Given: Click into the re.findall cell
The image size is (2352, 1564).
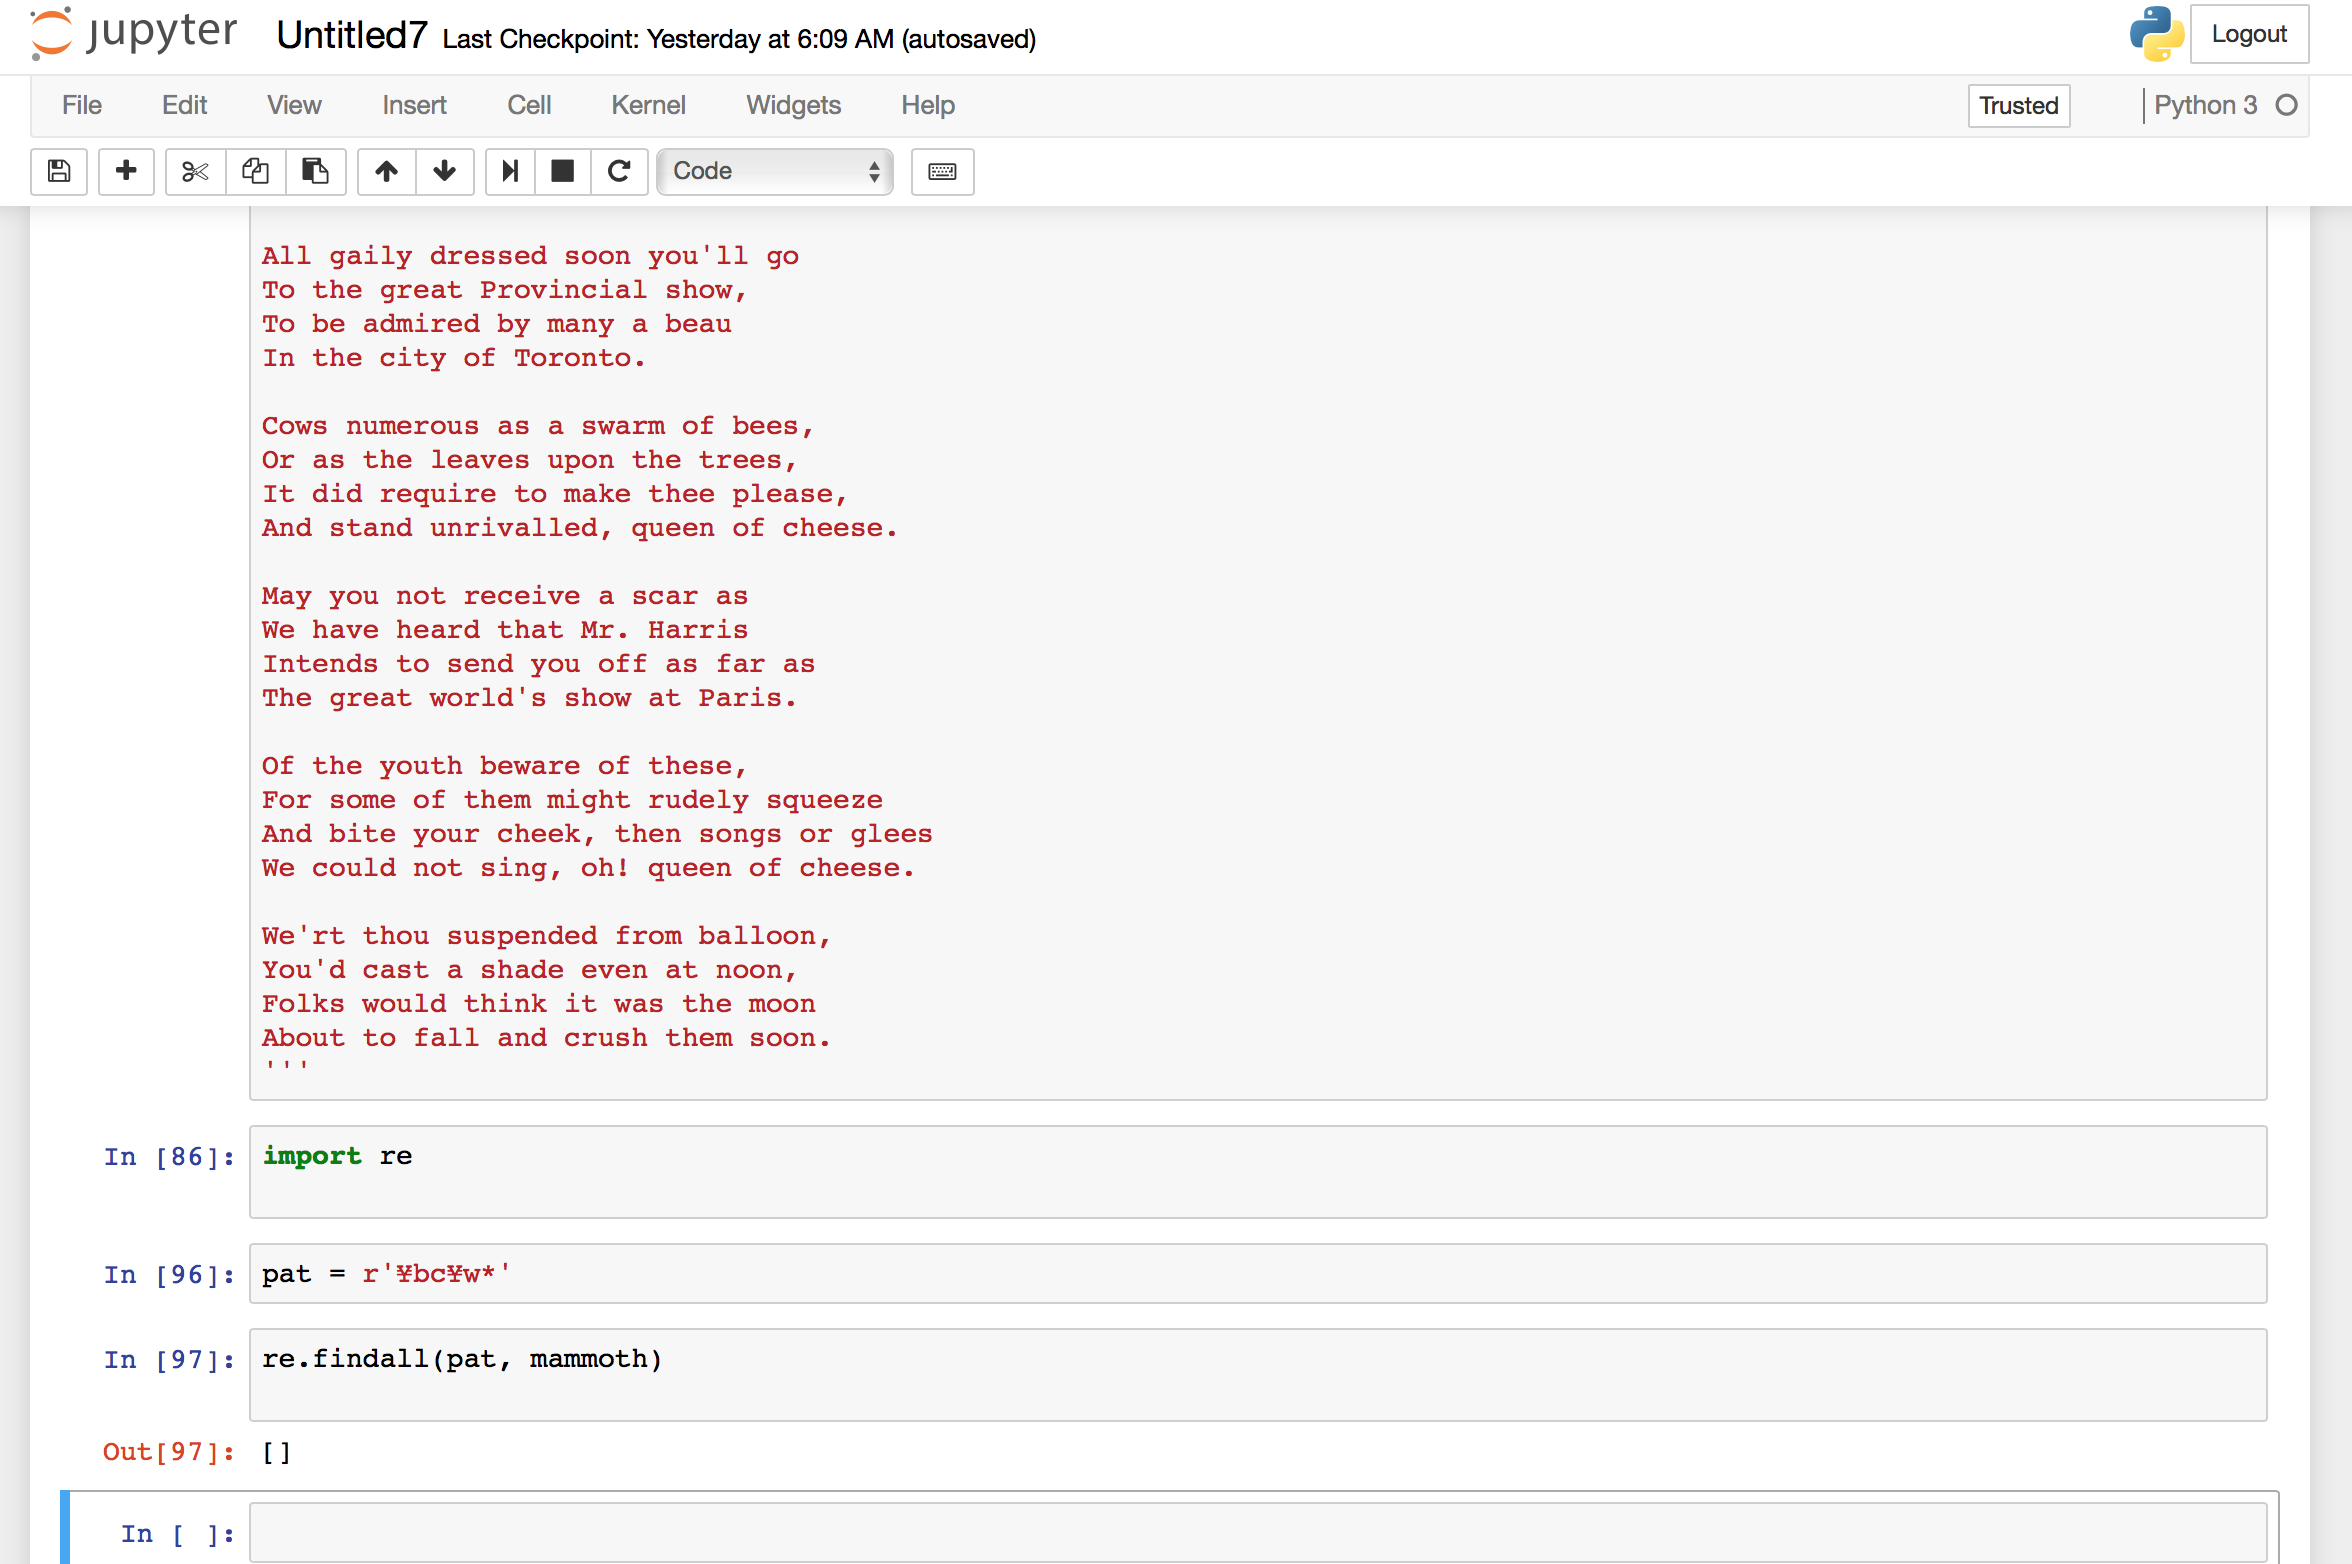Looking at the screenshot, I should tap(1257, 1374).
